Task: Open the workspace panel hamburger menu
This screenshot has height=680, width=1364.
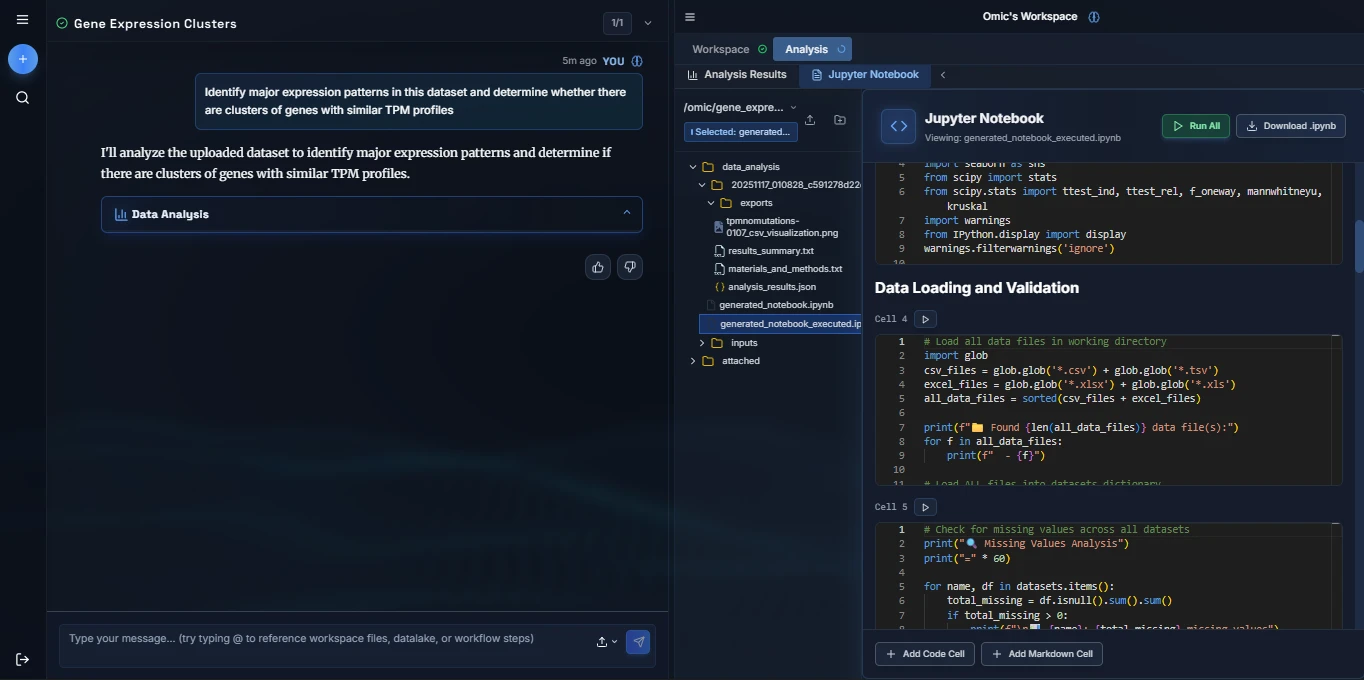Action: (x=690, y=17)
